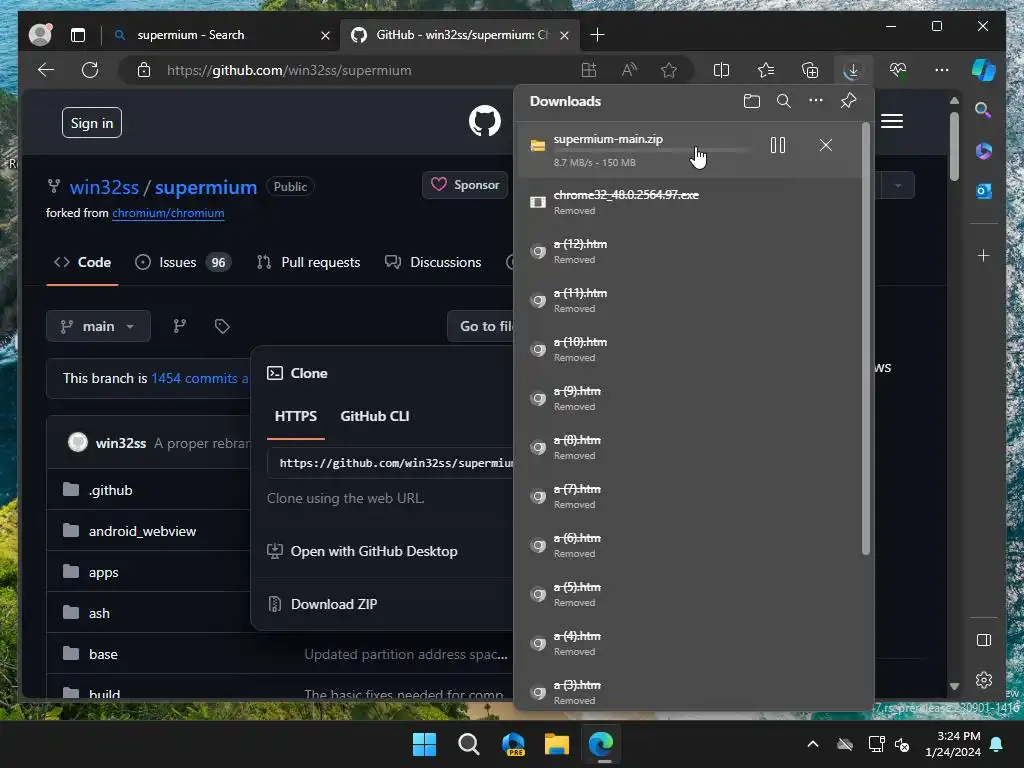Viewport: 1024px width, 768px height.
Task: Click the win32ss commit author
Action: (121, 443)
